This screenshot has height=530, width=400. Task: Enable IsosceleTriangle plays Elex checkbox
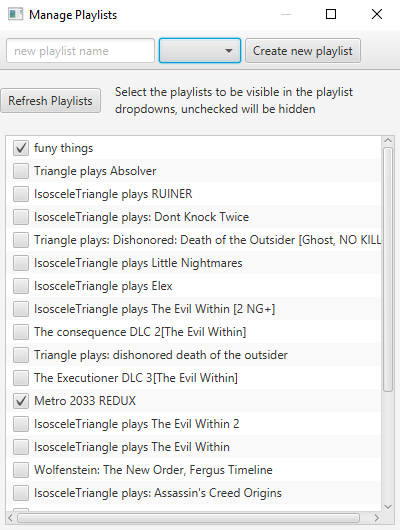pyautogui.click(x=21, y=286)
